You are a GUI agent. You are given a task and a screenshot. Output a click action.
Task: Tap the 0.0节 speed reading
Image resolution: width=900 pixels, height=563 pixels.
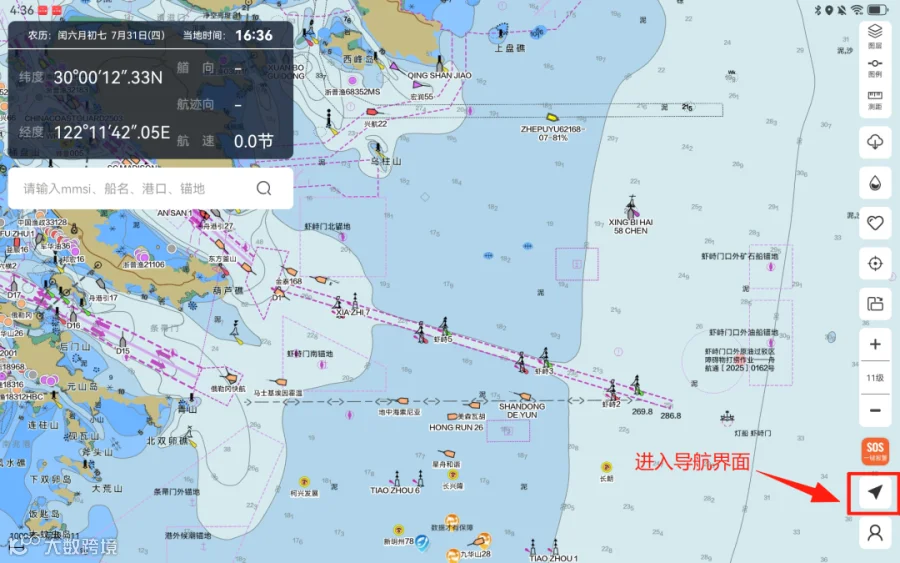(253, 141)
